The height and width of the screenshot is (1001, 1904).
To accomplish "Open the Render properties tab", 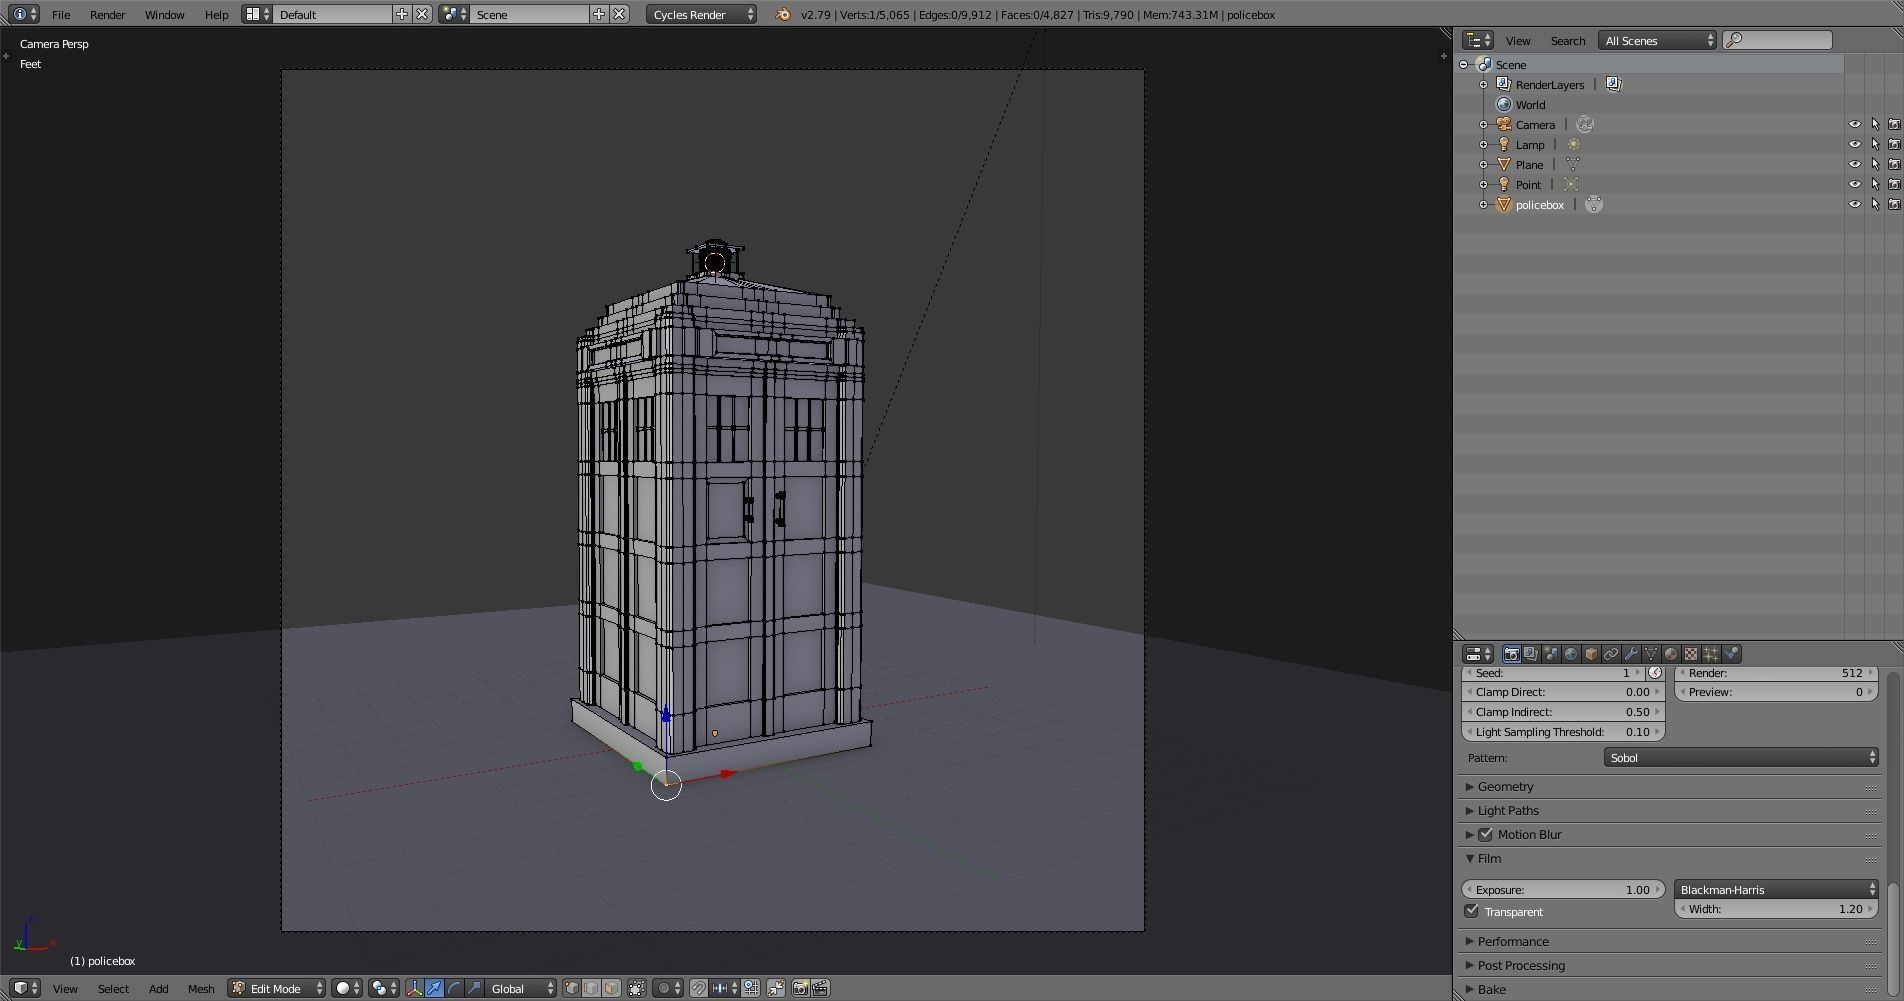I will tap(1511, 654).
